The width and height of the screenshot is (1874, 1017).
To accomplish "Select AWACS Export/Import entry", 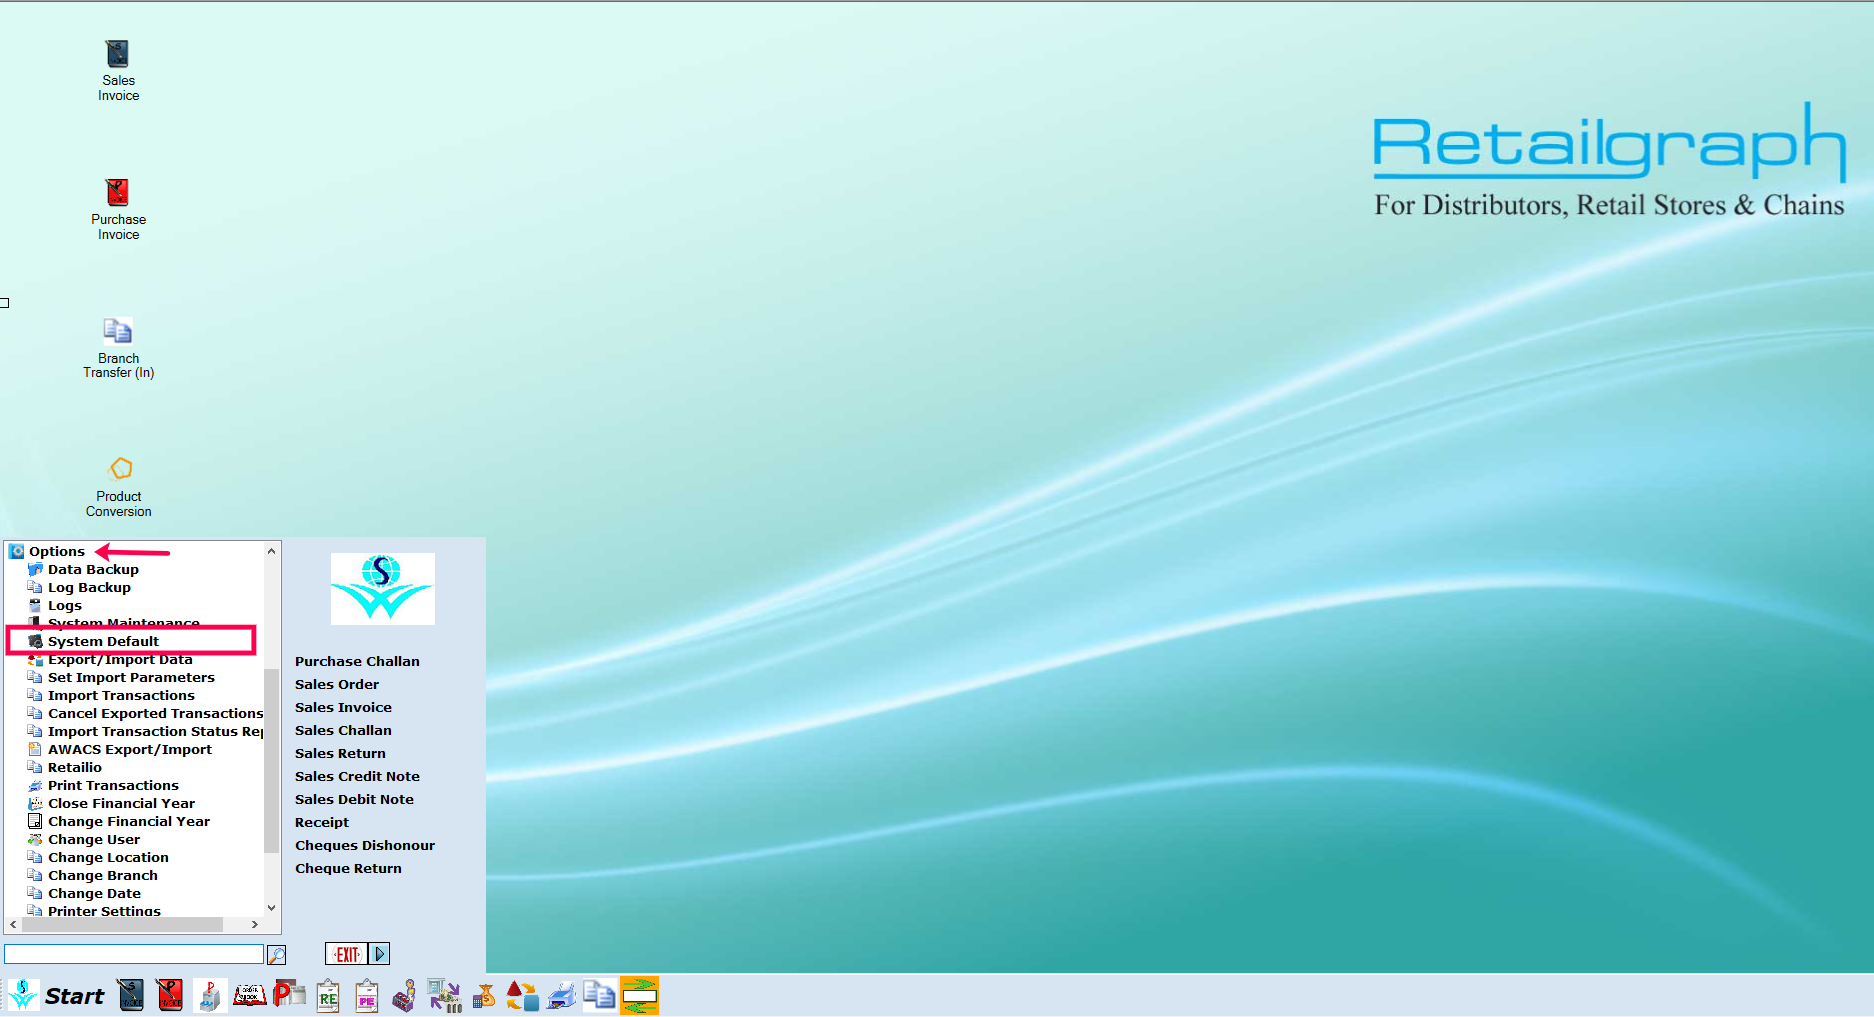I will click(130, 749).
